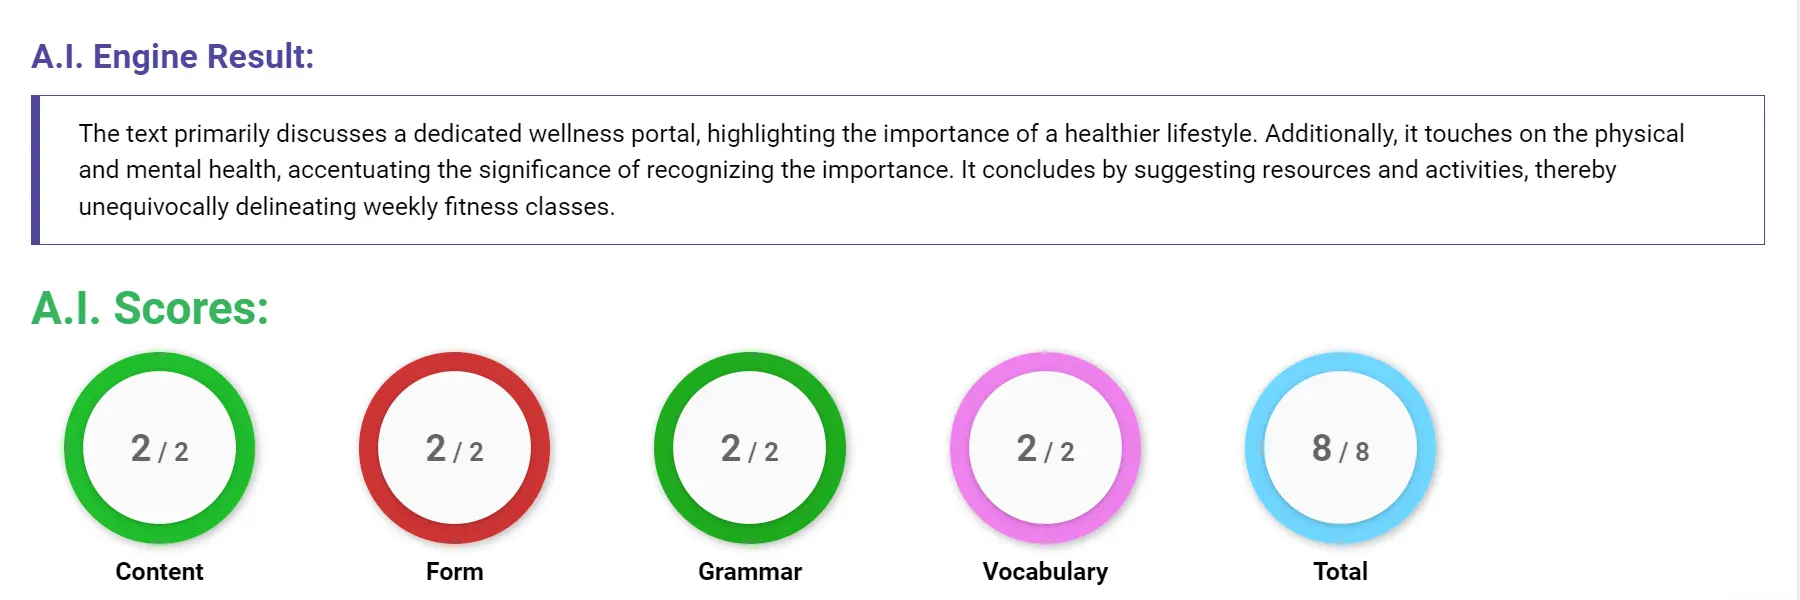The height and width of the screenshot is (600, 1800).
Task: Click the A.I. Engine Result heading
Action: 172,56
